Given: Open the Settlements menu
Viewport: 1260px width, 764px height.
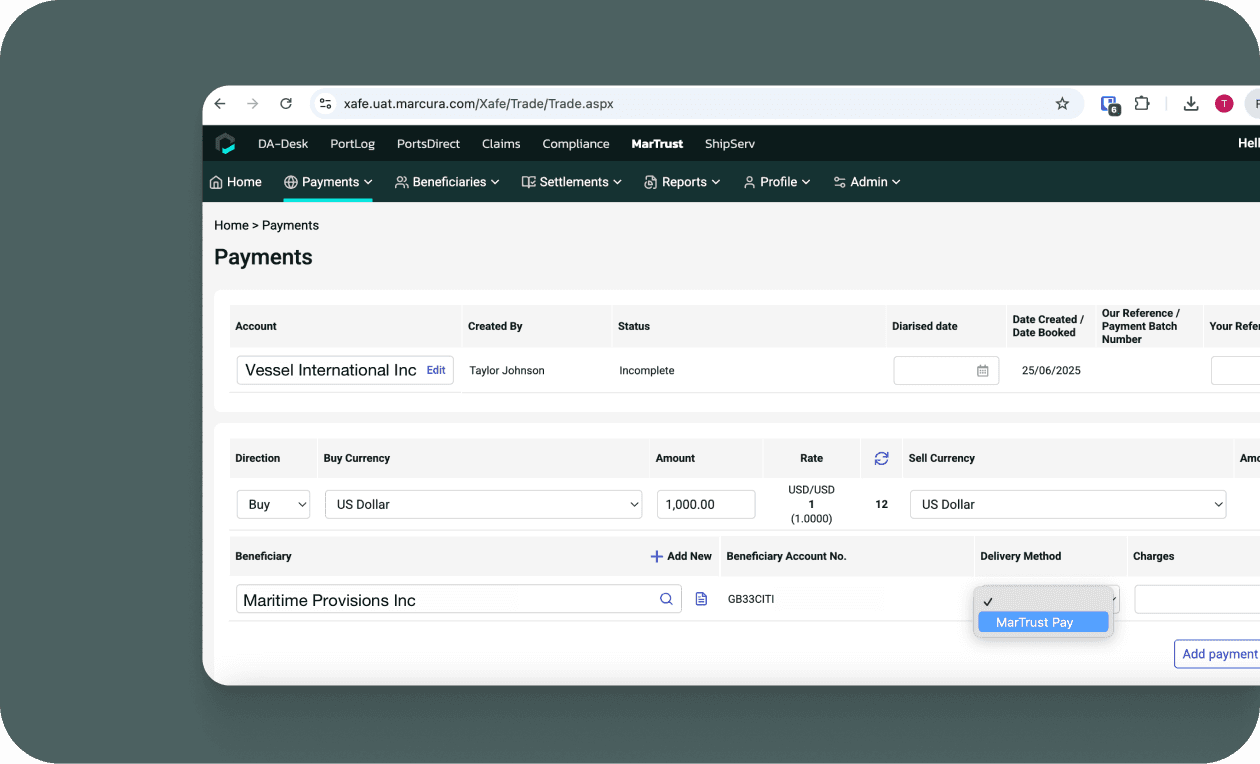Looking at the screenshot, I should click(572, 182).
